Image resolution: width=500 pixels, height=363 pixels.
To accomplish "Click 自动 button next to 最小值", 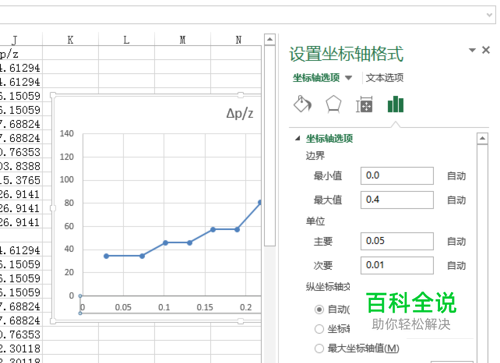I will point(456,176).
